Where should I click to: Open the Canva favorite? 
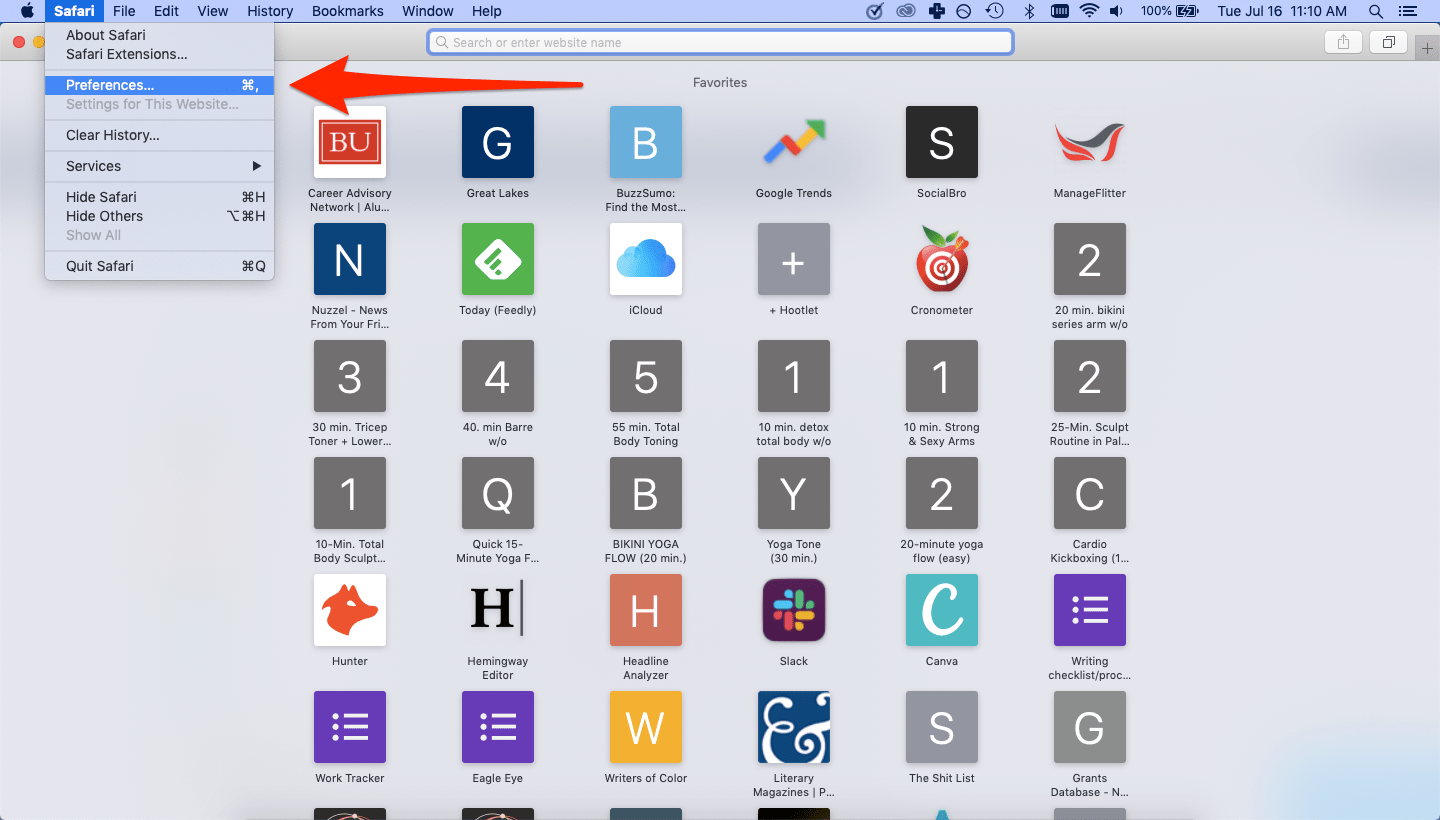click(942, 610)
